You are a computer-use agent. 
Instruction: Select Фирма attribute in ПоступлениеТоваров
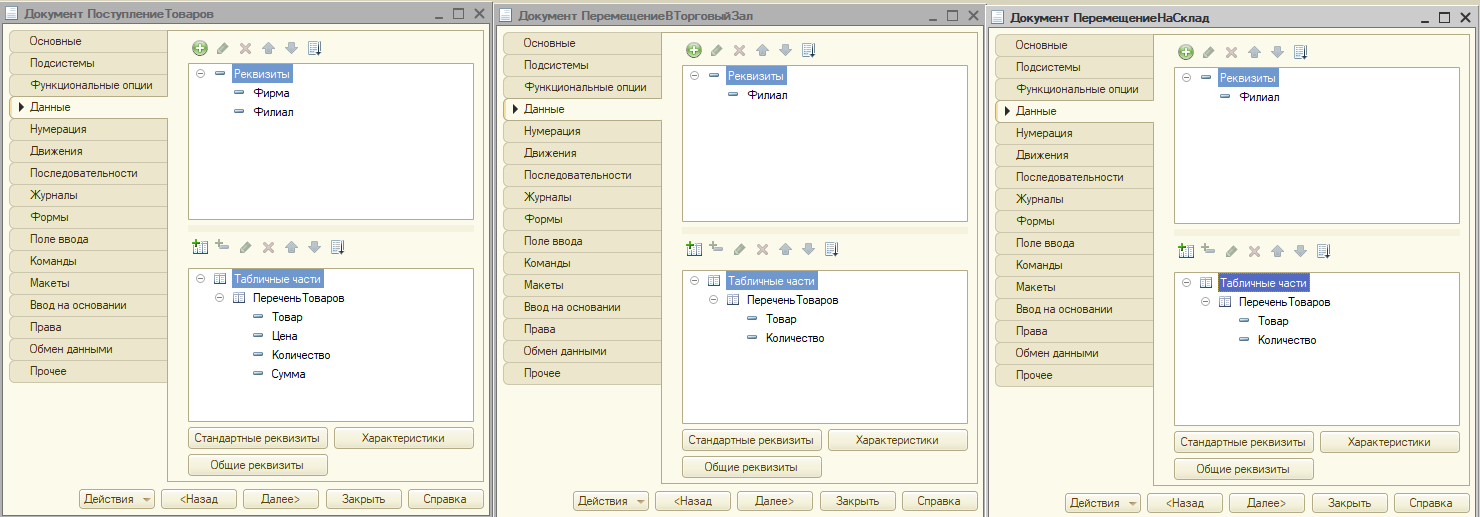click(272, 93)
